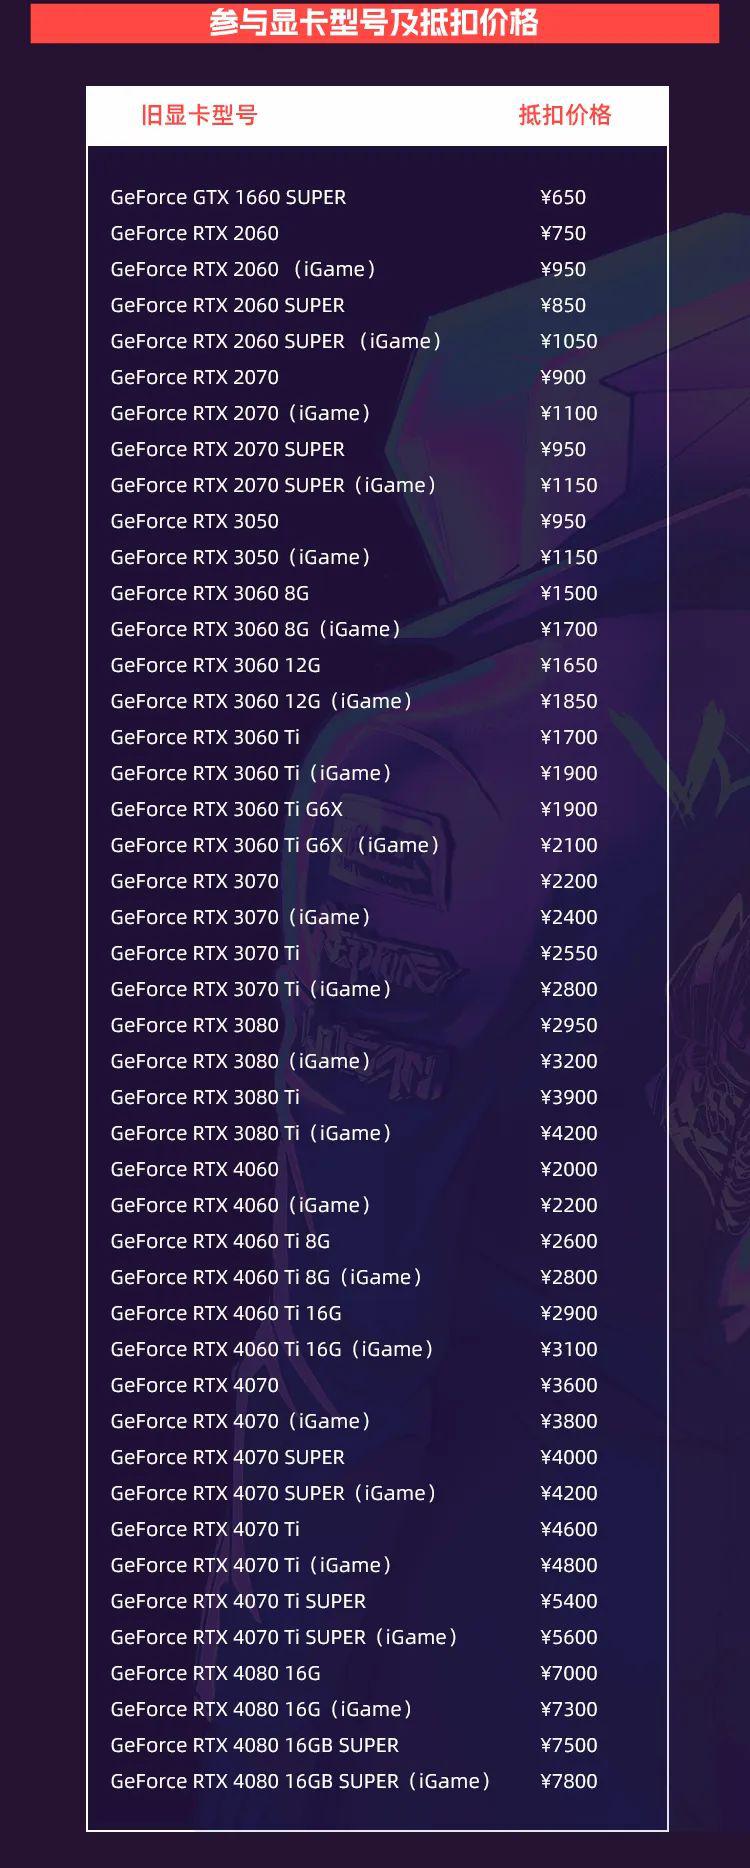Image resolution: width=750 pixels, height=1868 pixels.
Task: Click the ¥7800 price at list bottom
Action: [569, 1781]
